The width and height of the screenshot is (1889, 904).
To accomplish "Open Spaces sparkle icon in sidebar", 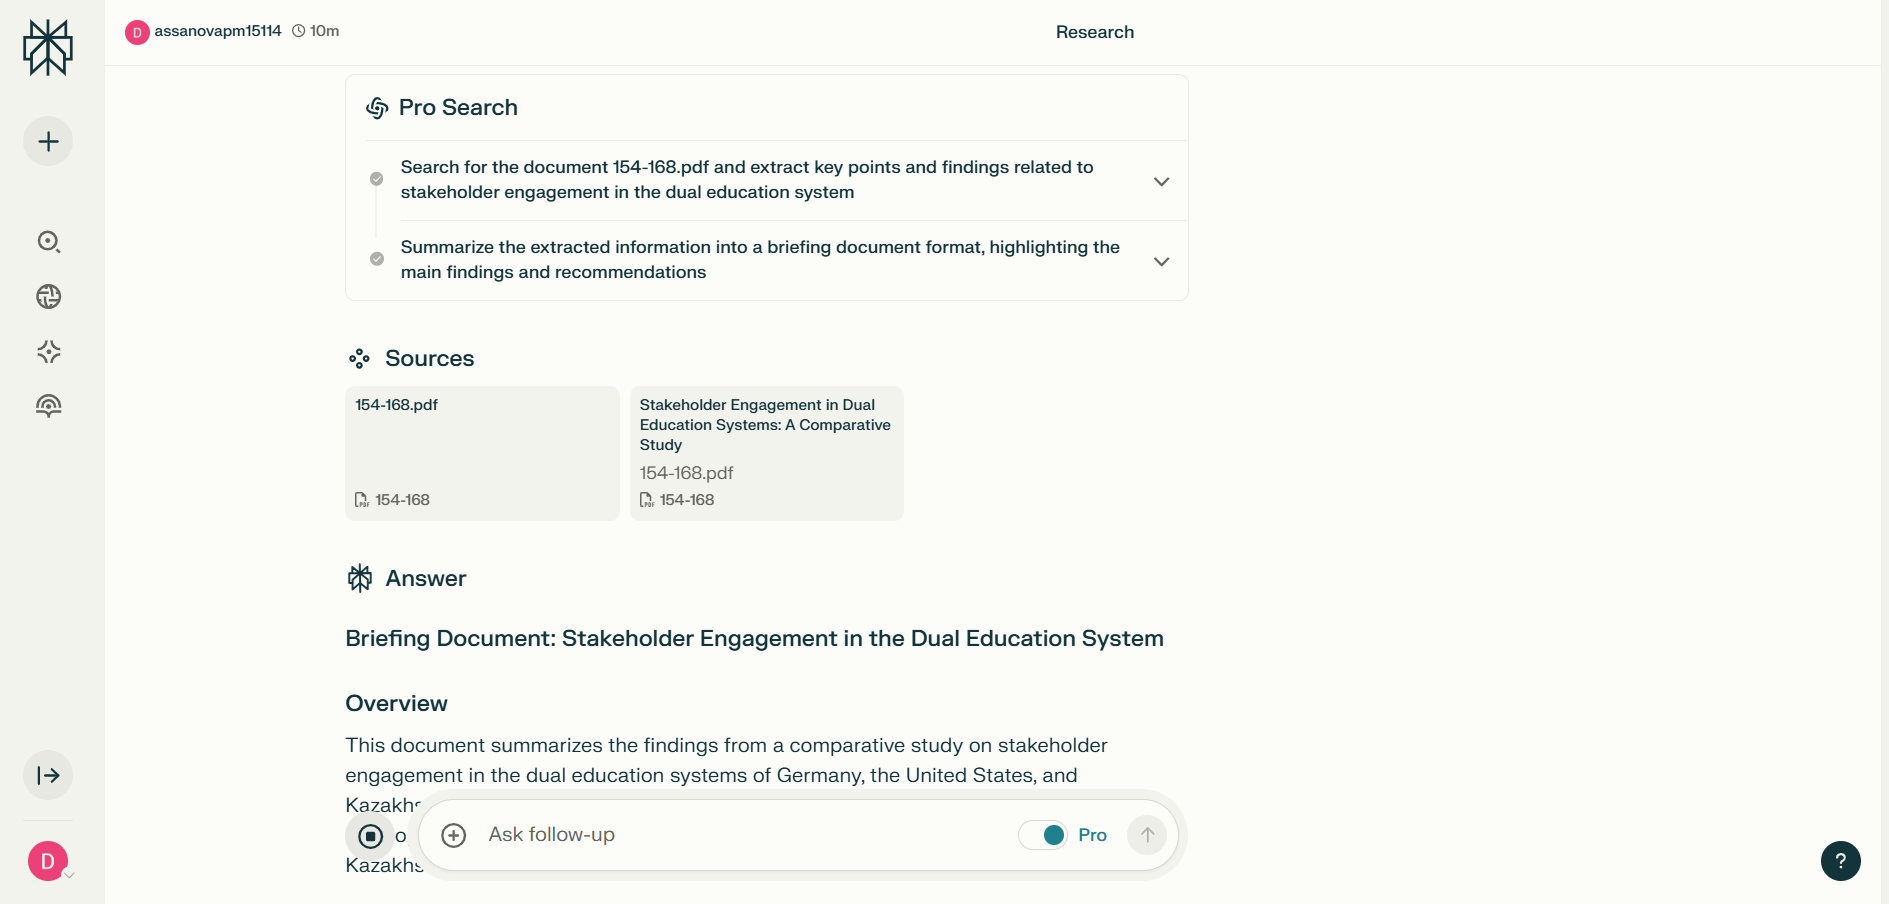I will tap(48, 352).
